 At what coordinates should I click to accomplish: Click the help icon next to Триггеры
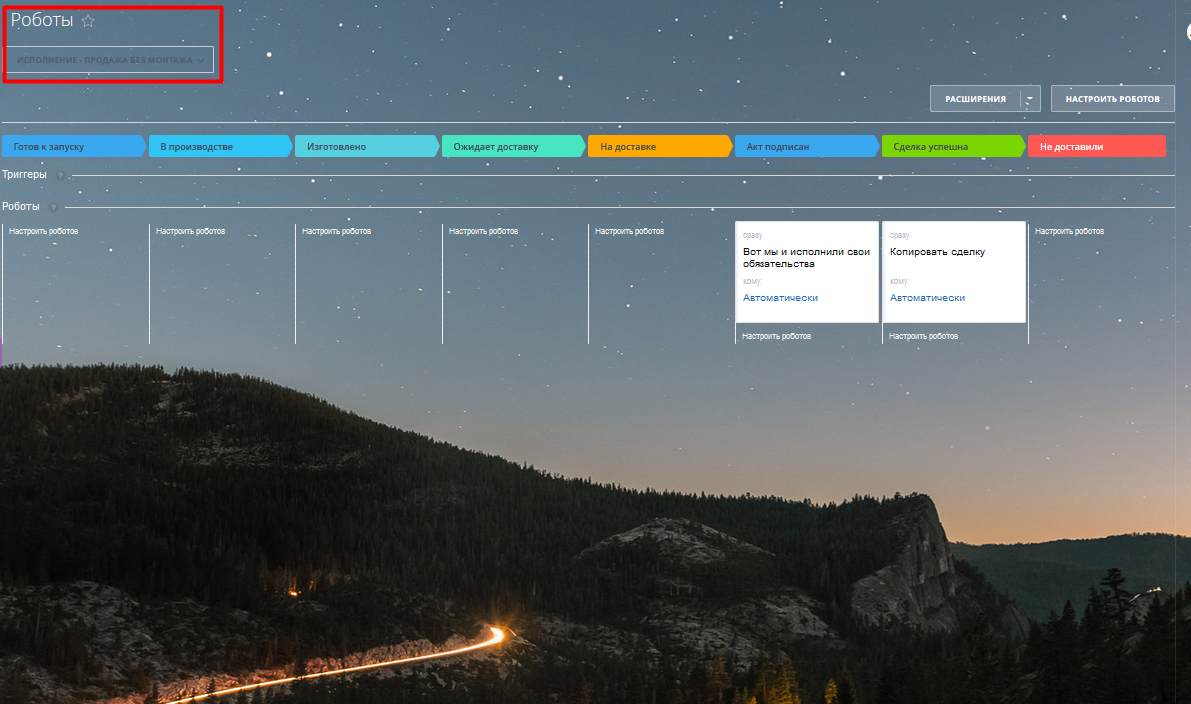60,175
